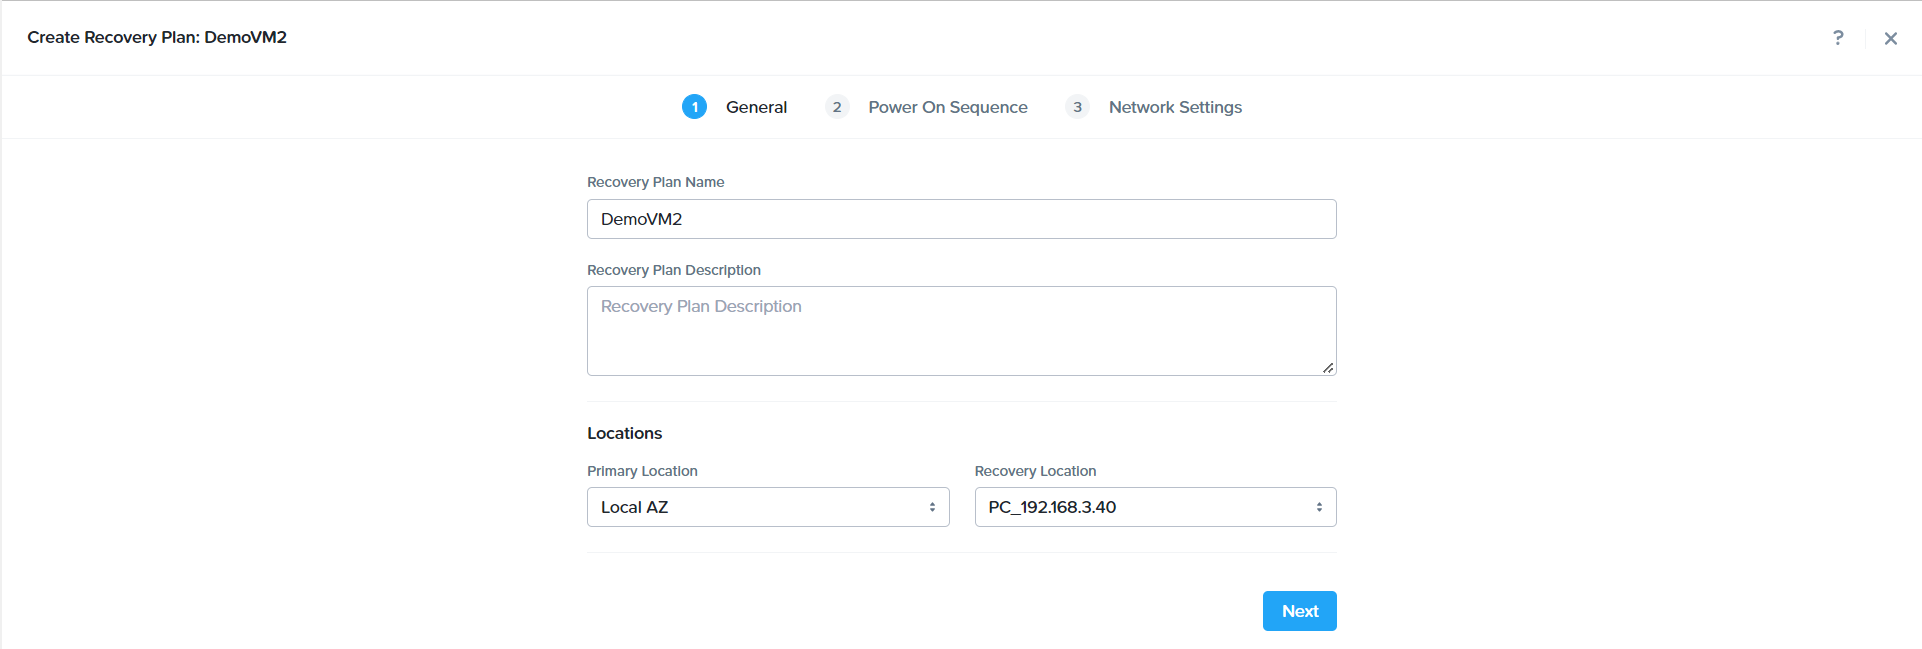The height and width of the screenshot is (649, 1922).
Task: Expand the Recovery Location dropdown showing PC_192.168.3.40
Action: click(1145, 507)
